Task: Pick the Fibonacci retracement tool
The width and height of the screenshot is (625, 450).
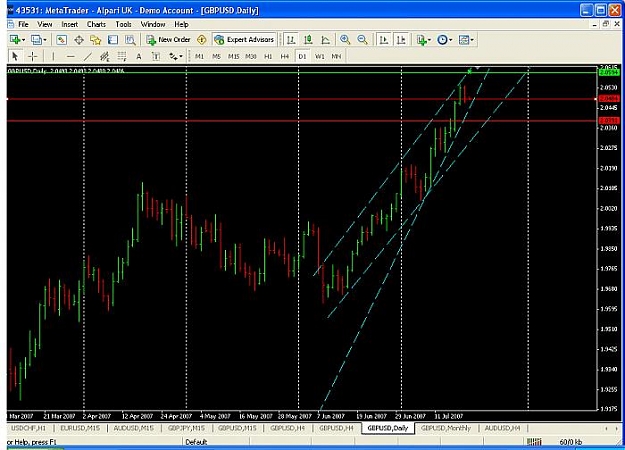Action: [122, 56]
